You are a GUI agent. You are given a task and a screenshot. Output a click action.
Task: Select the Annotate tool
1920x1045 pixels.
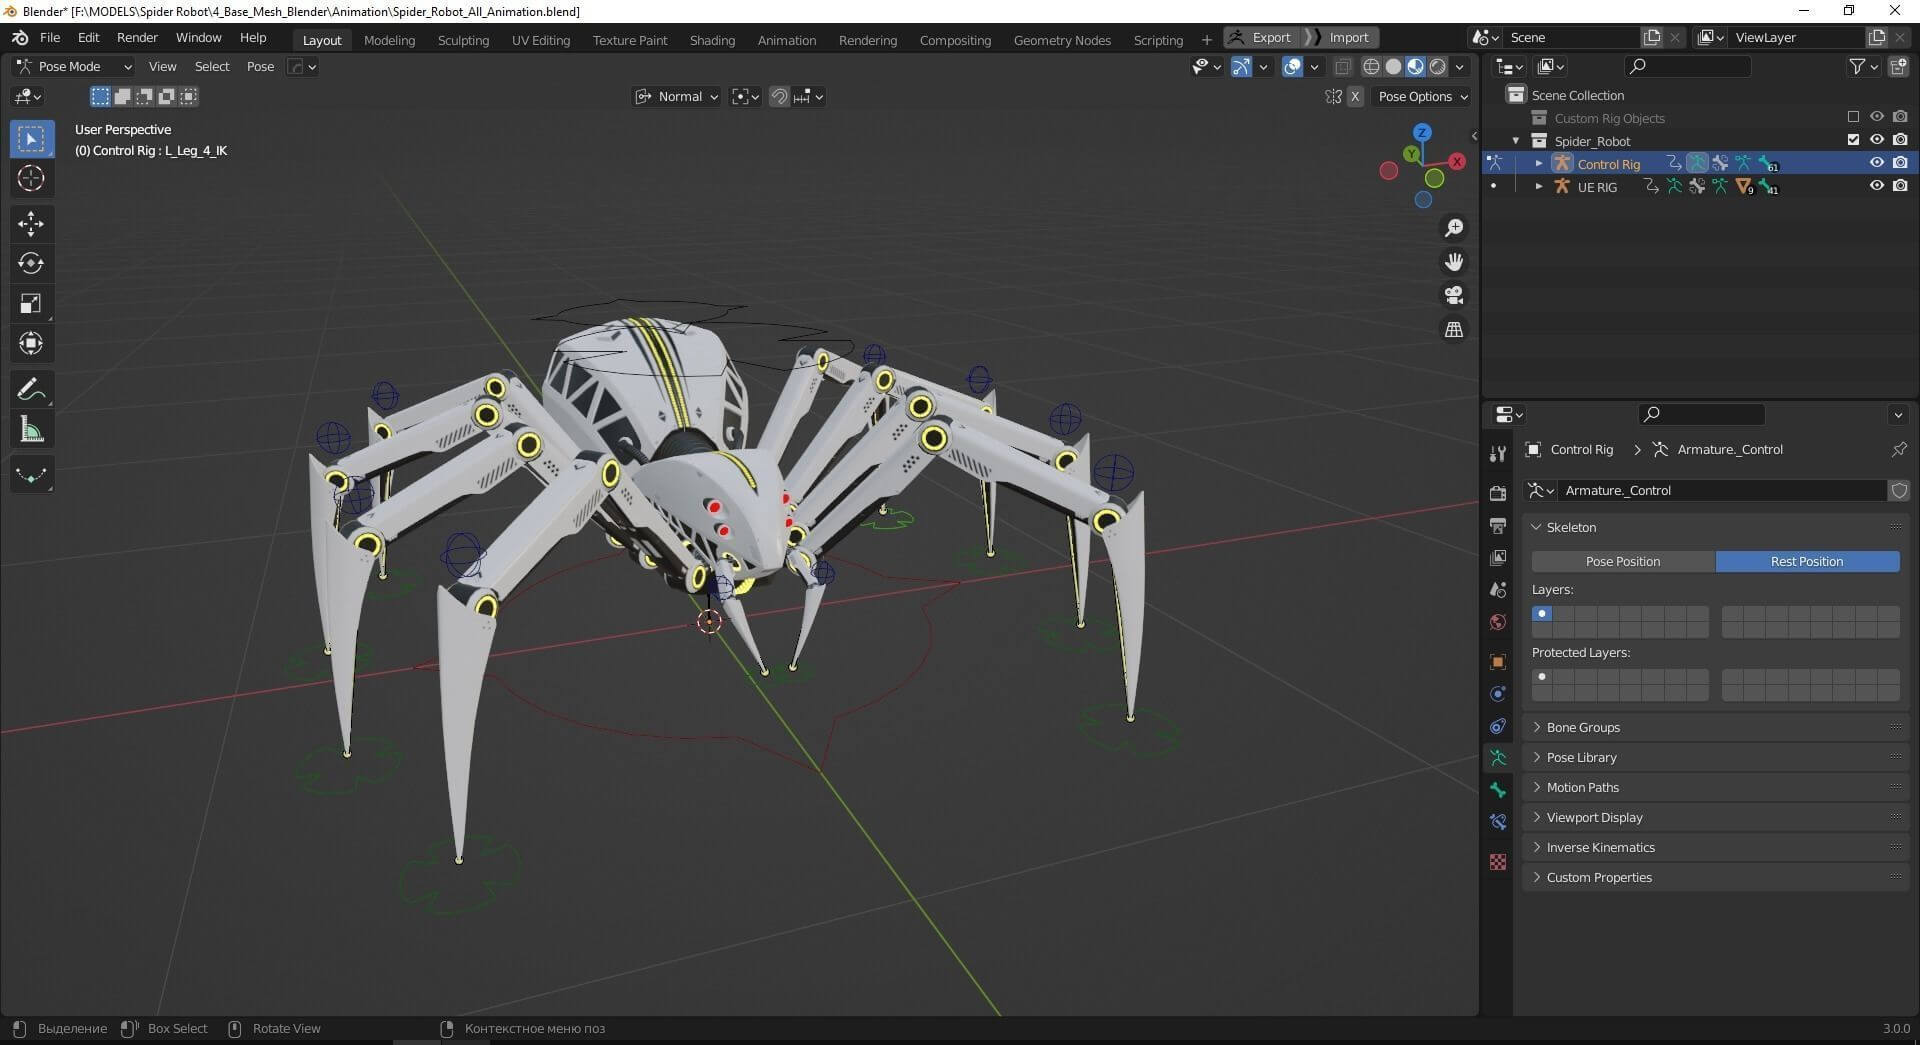click(31, 389)
